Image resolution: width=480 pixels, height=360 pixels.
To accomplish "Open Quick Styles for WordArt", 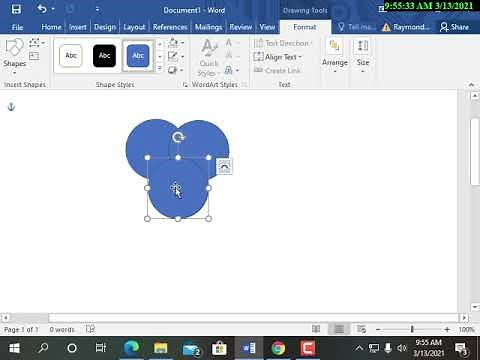I will (209, 57).
